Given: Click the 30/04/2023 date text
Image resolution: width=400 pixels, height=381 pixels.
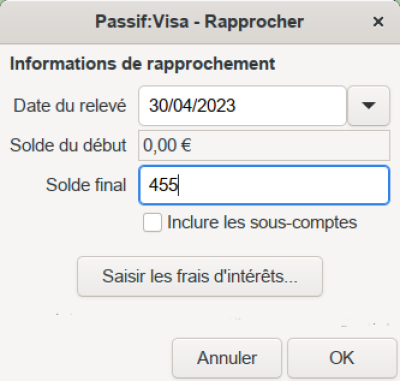Looking at the screenshot, I should click(x=192, y=106).
